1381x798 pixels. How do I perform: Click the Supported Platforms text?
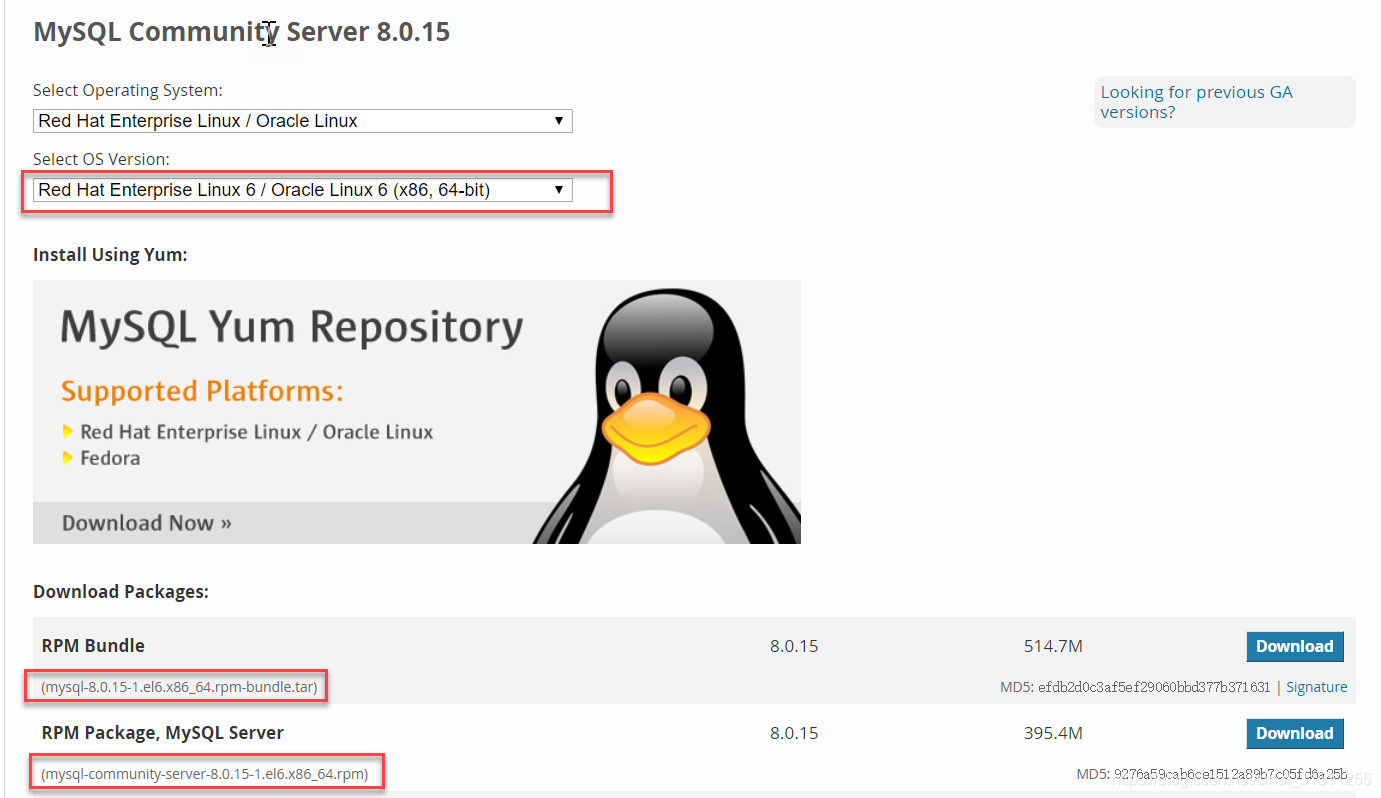tap(202, 391)
